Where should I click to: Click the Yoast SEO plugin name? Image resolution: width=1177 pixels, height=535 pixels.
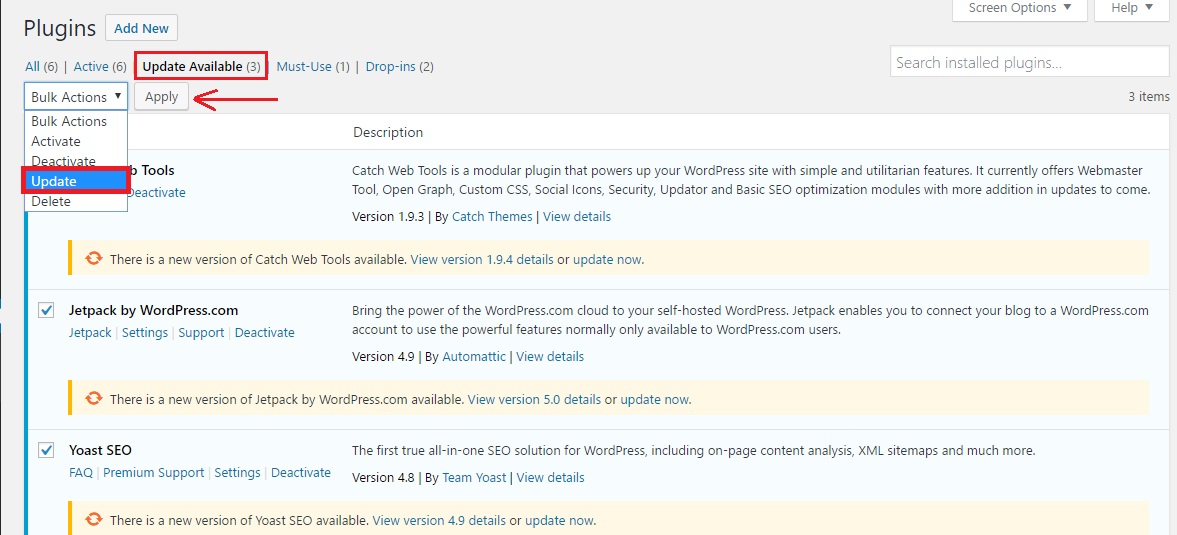coord(100,450)
